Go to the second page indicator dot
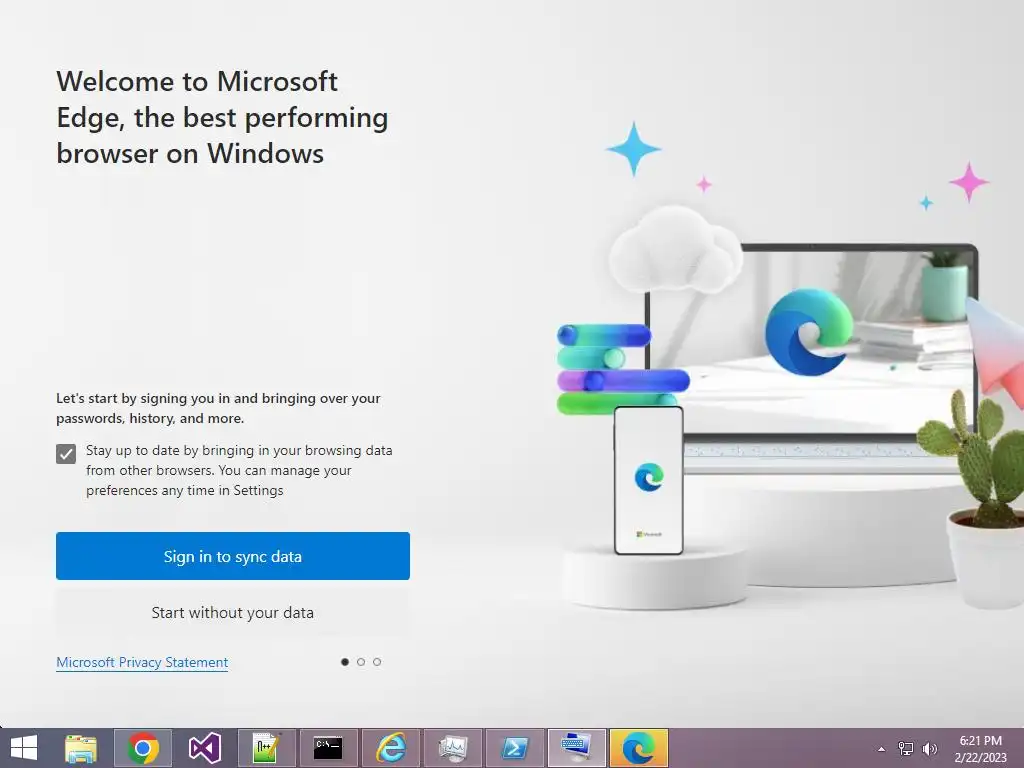Viewport: 1024px width, 768px height. pos(360,662)
